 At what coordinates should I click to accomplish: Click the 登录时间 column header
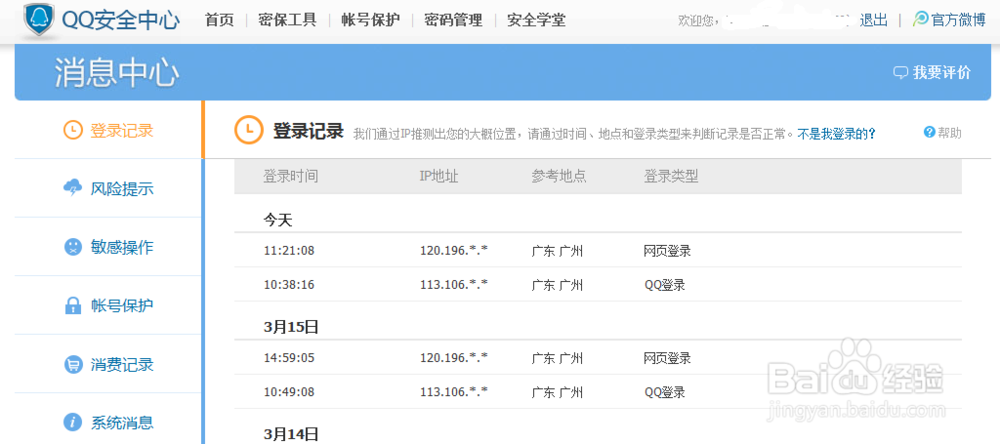[290, 176]
